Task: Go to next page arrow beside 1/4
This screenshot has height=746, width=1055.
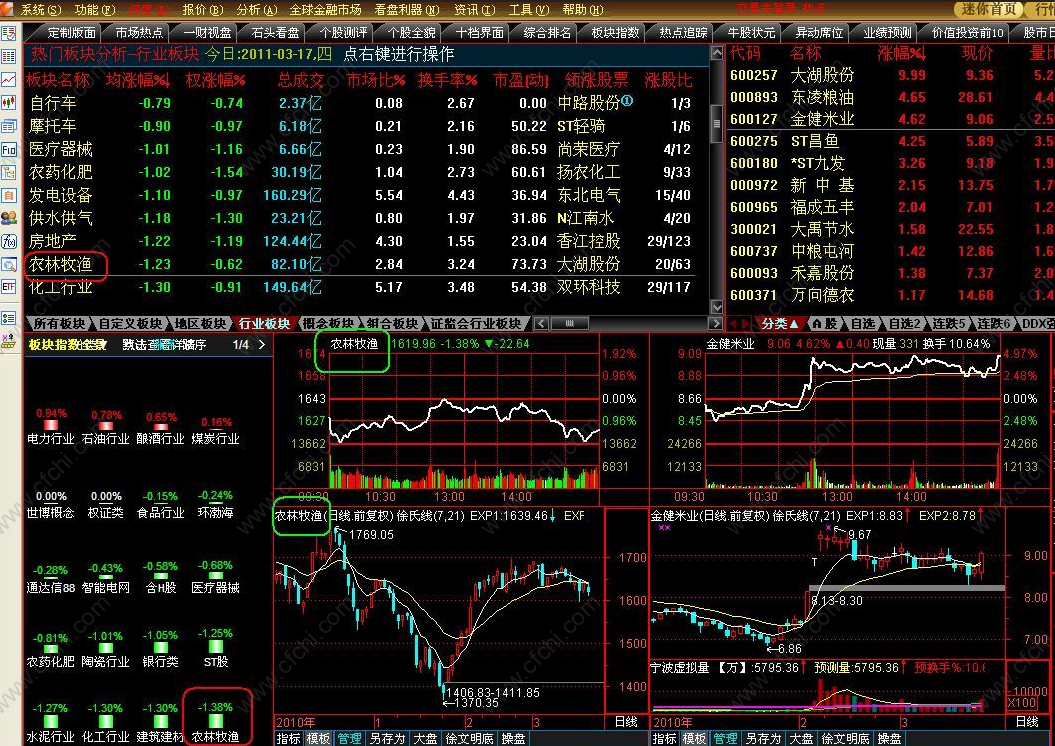Action: pyautogui.click(x=262, y=344)
